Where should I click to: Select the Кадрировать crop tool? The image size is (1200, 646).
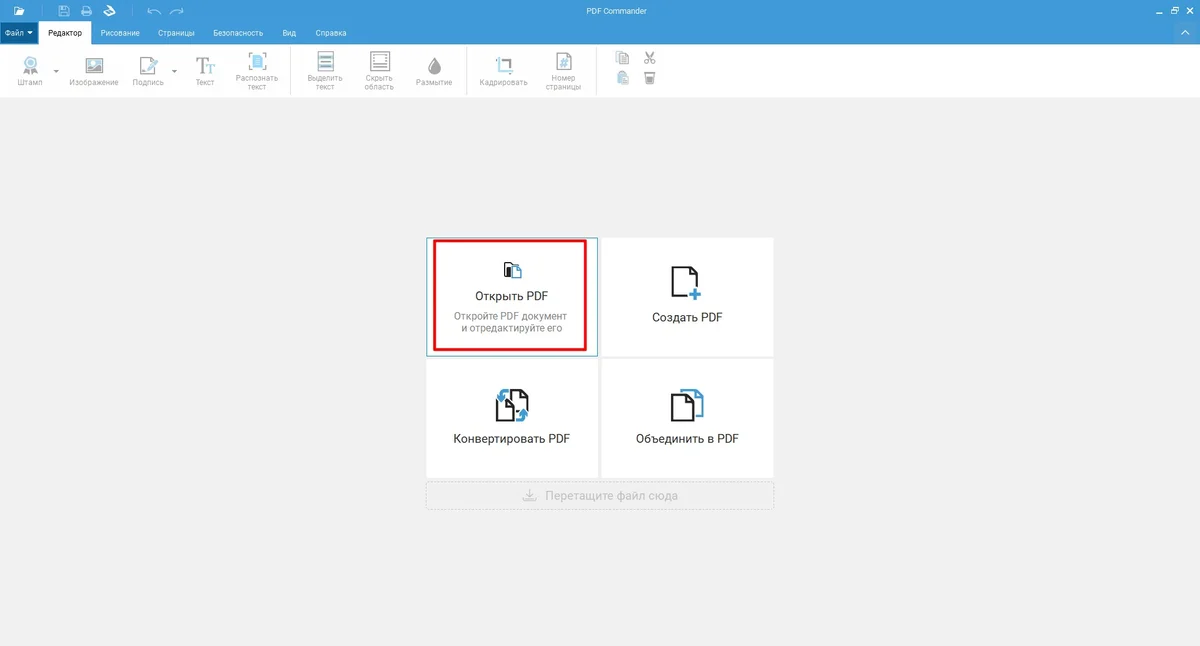coord(503,71)
